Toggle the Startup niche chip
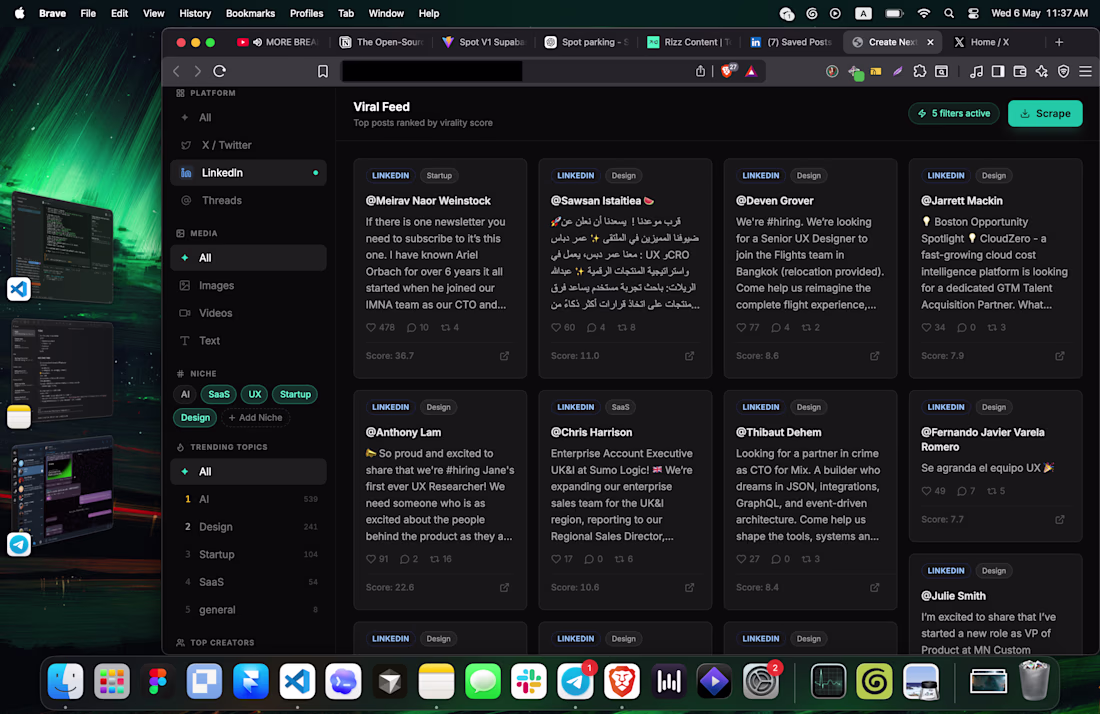Screen dimensions: 1100x714 295,394
